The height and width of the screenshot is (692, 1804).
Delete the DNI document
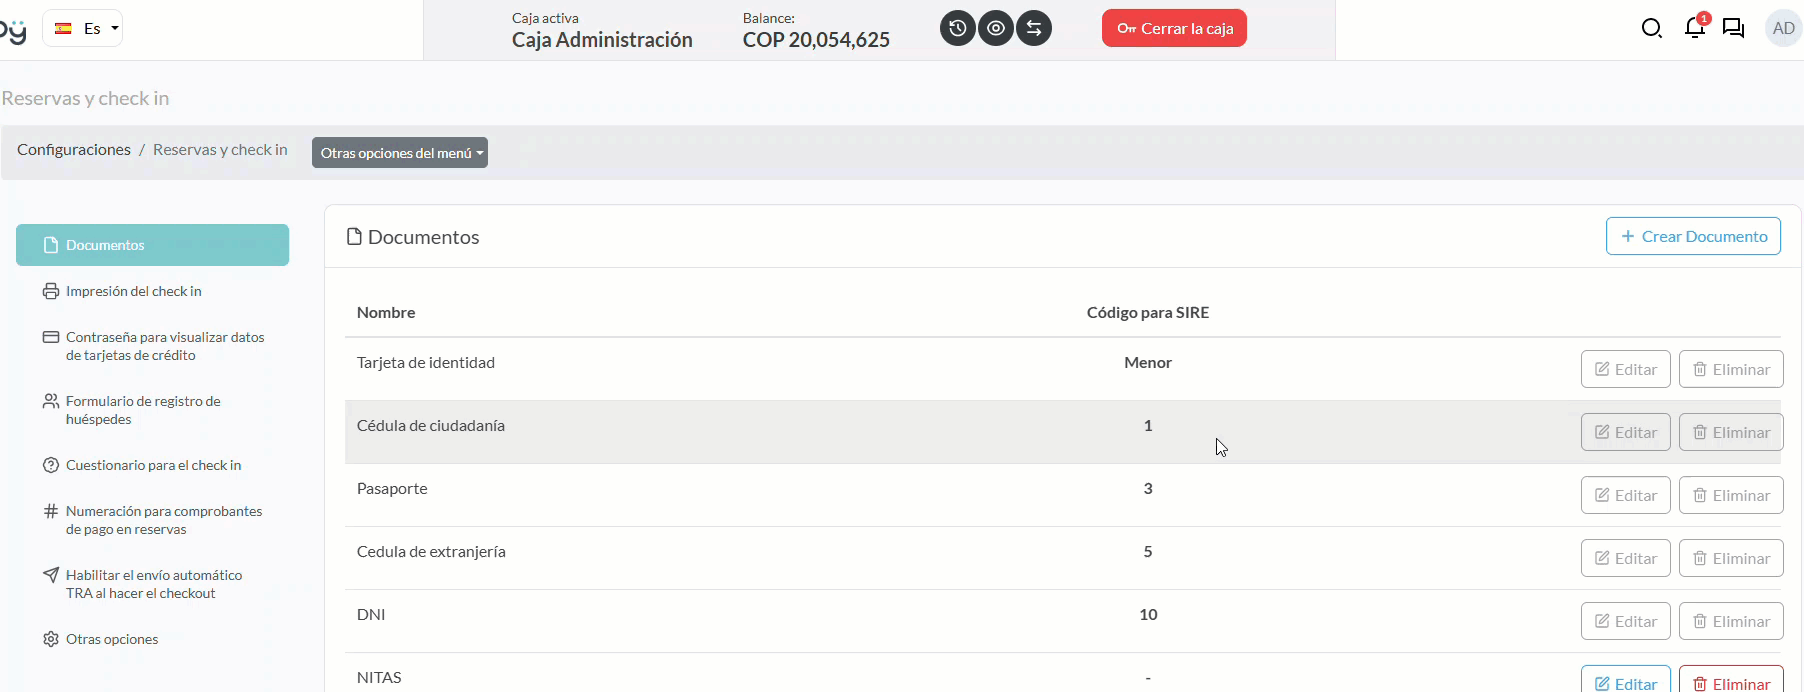pos(1731,621)
